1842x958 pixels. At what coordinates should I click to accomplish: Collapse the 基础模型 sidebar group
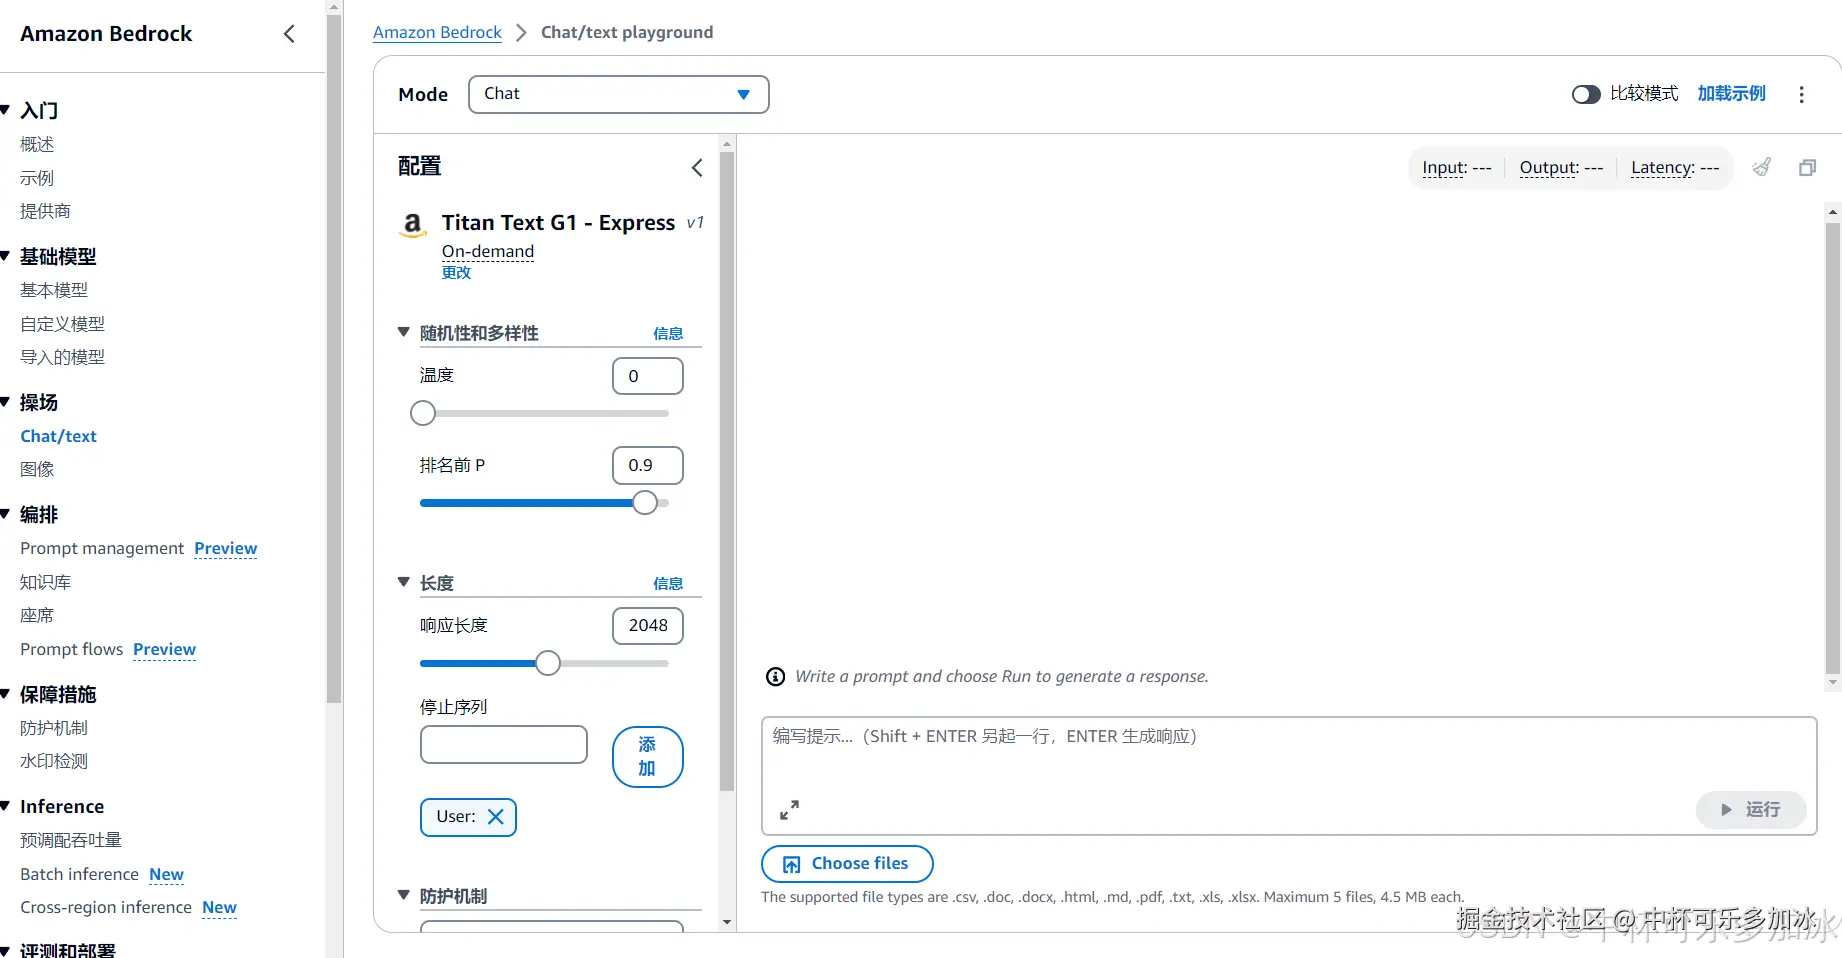[6, 256]
